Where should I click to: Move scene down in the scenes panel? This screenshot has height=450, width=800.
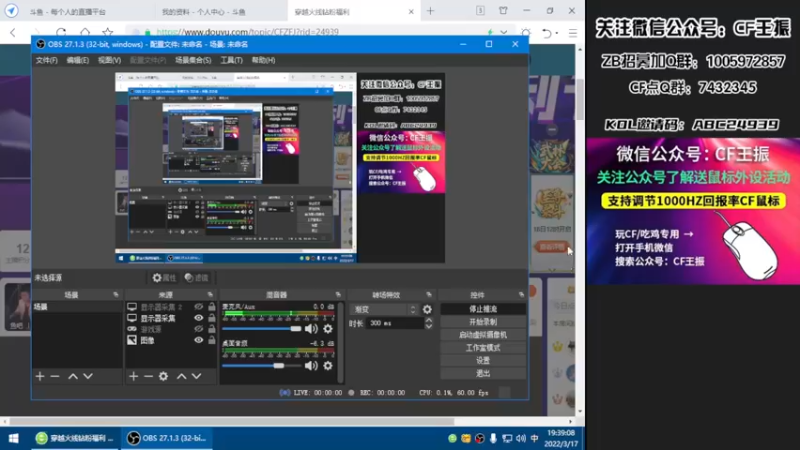tap(88, 377)
